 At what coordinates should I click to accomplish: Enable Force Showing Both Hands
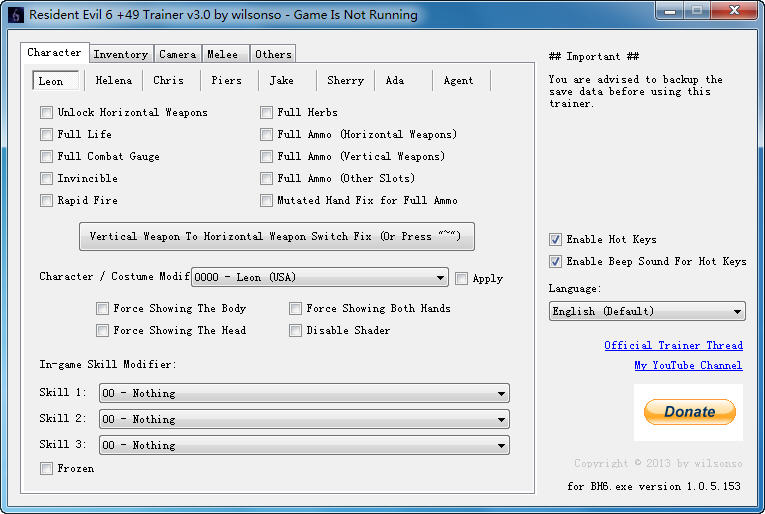[295, 309]
